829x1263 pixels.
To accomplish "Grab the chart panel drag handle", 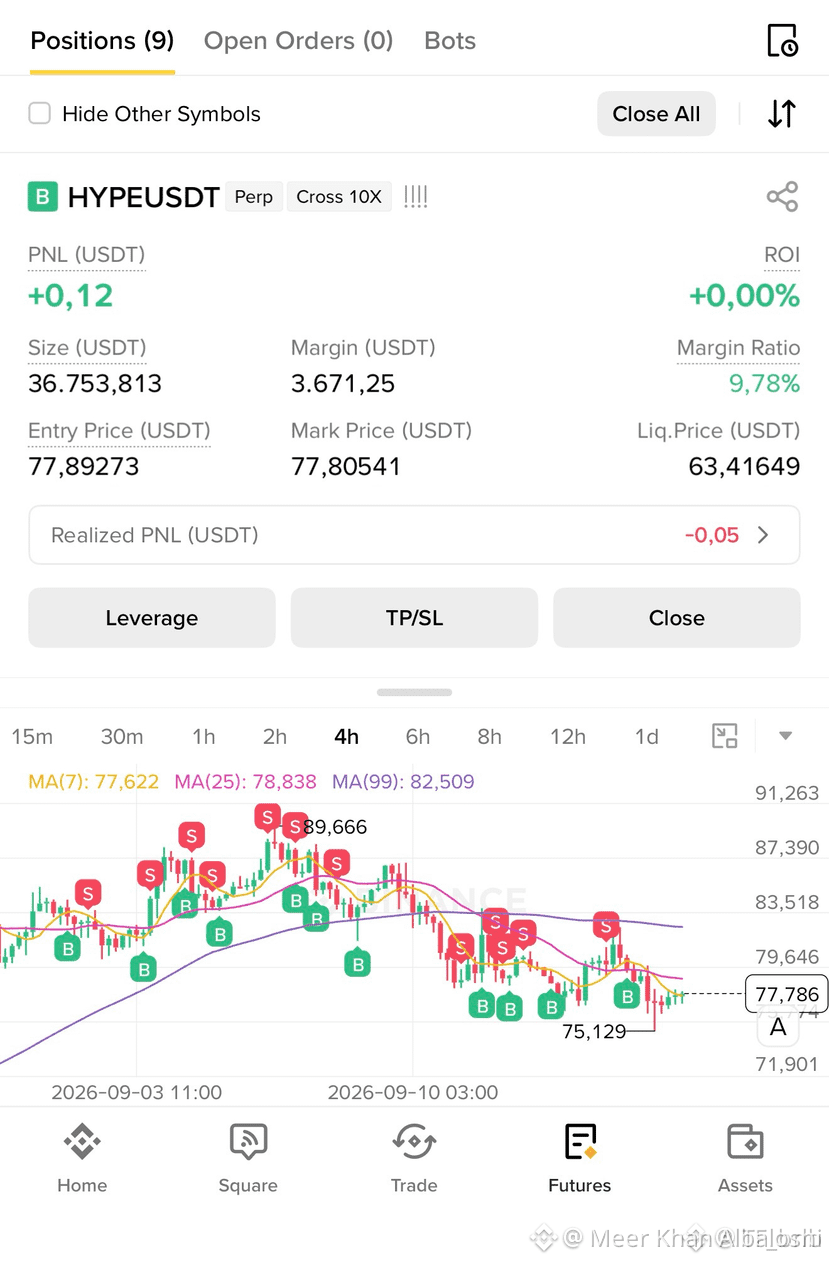I will pos(414,692).
